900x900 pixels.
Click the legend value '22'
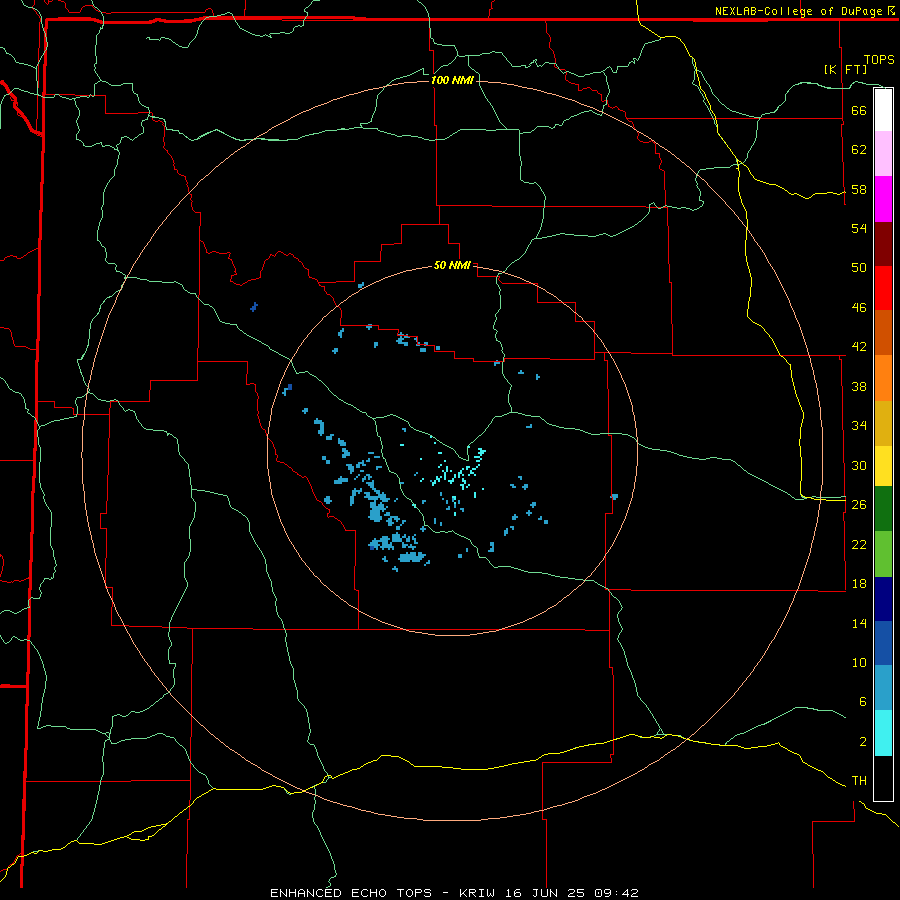pyautogui.click(x=859, y=544)
